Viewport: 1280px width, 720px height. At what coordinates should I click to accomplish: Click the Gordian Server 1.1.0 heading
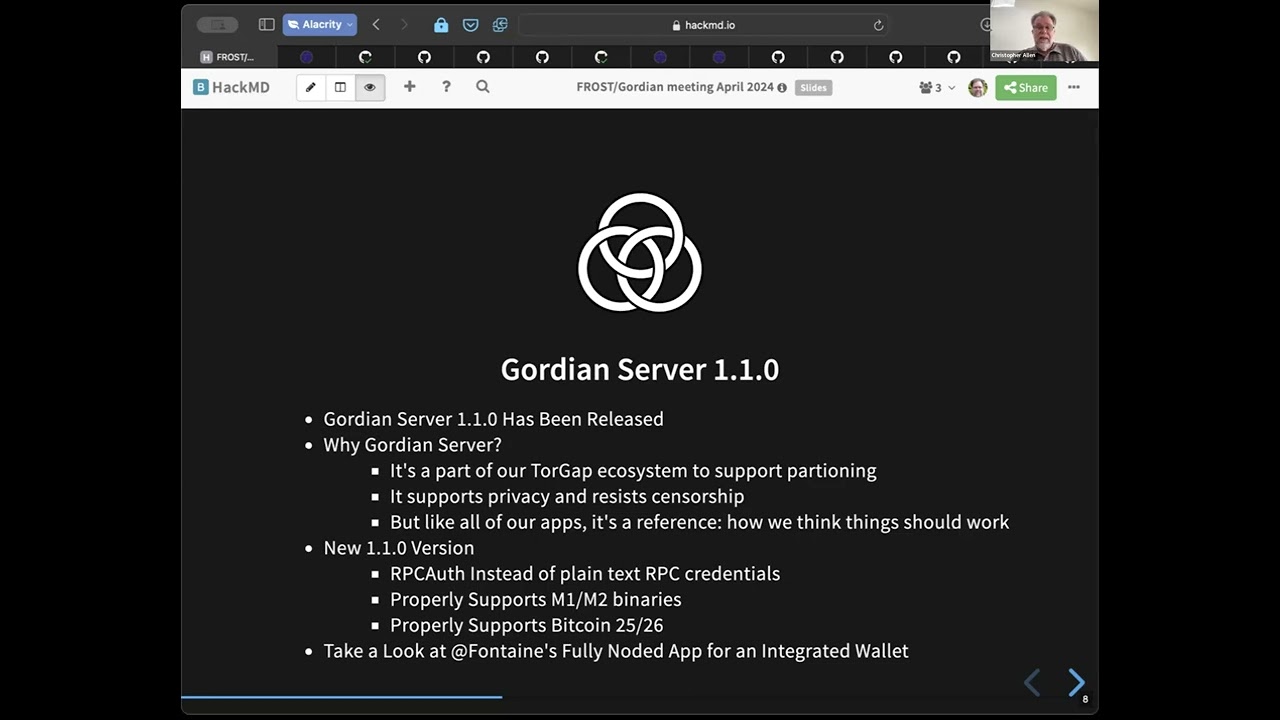640,369
